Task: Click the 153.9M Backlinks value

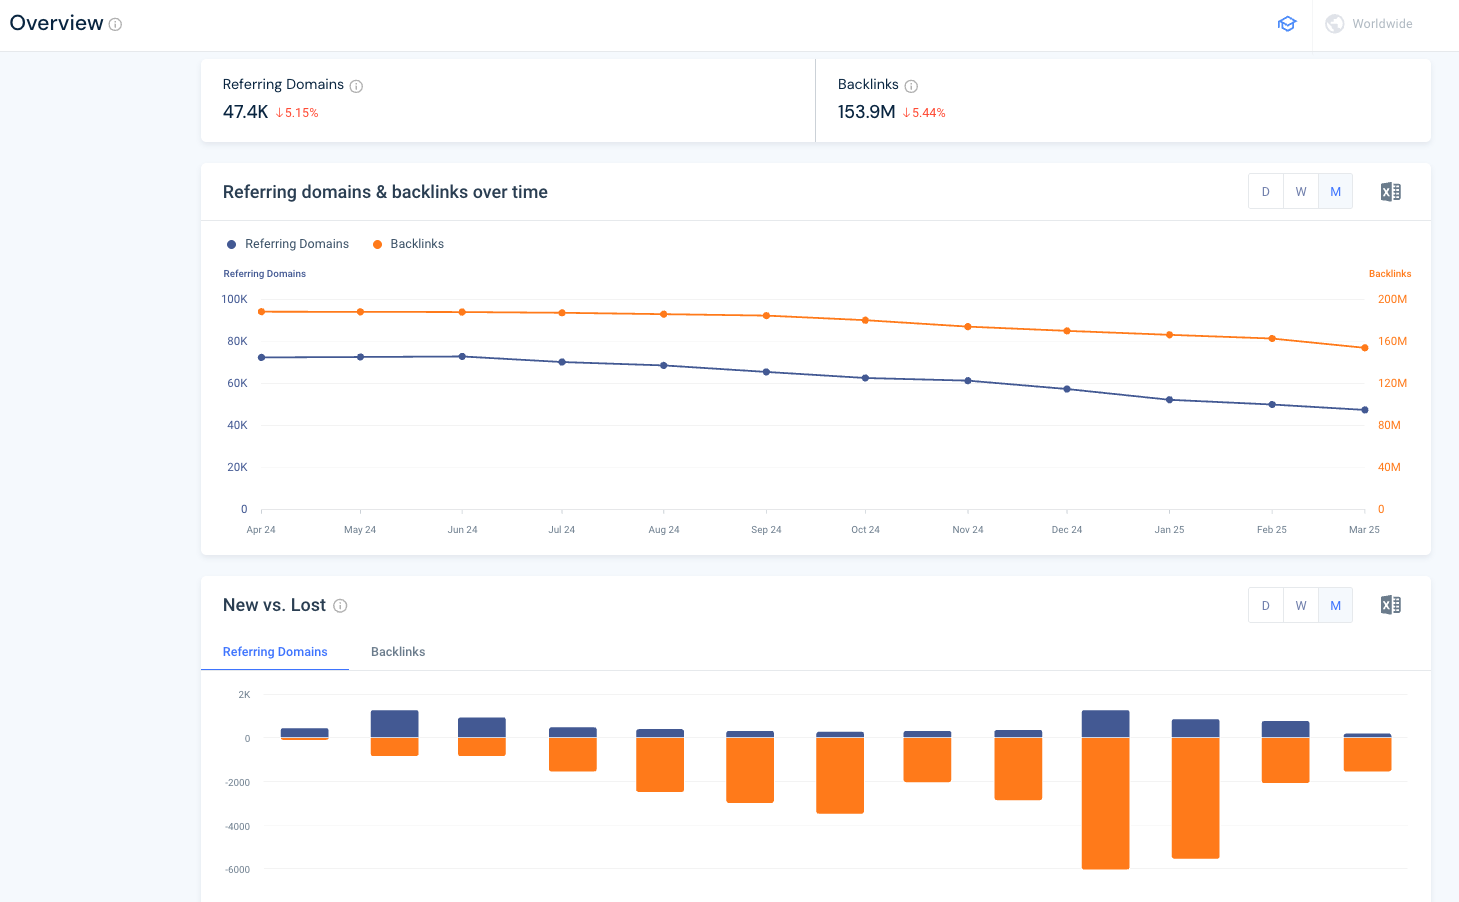Action: (x=865, y=112)
